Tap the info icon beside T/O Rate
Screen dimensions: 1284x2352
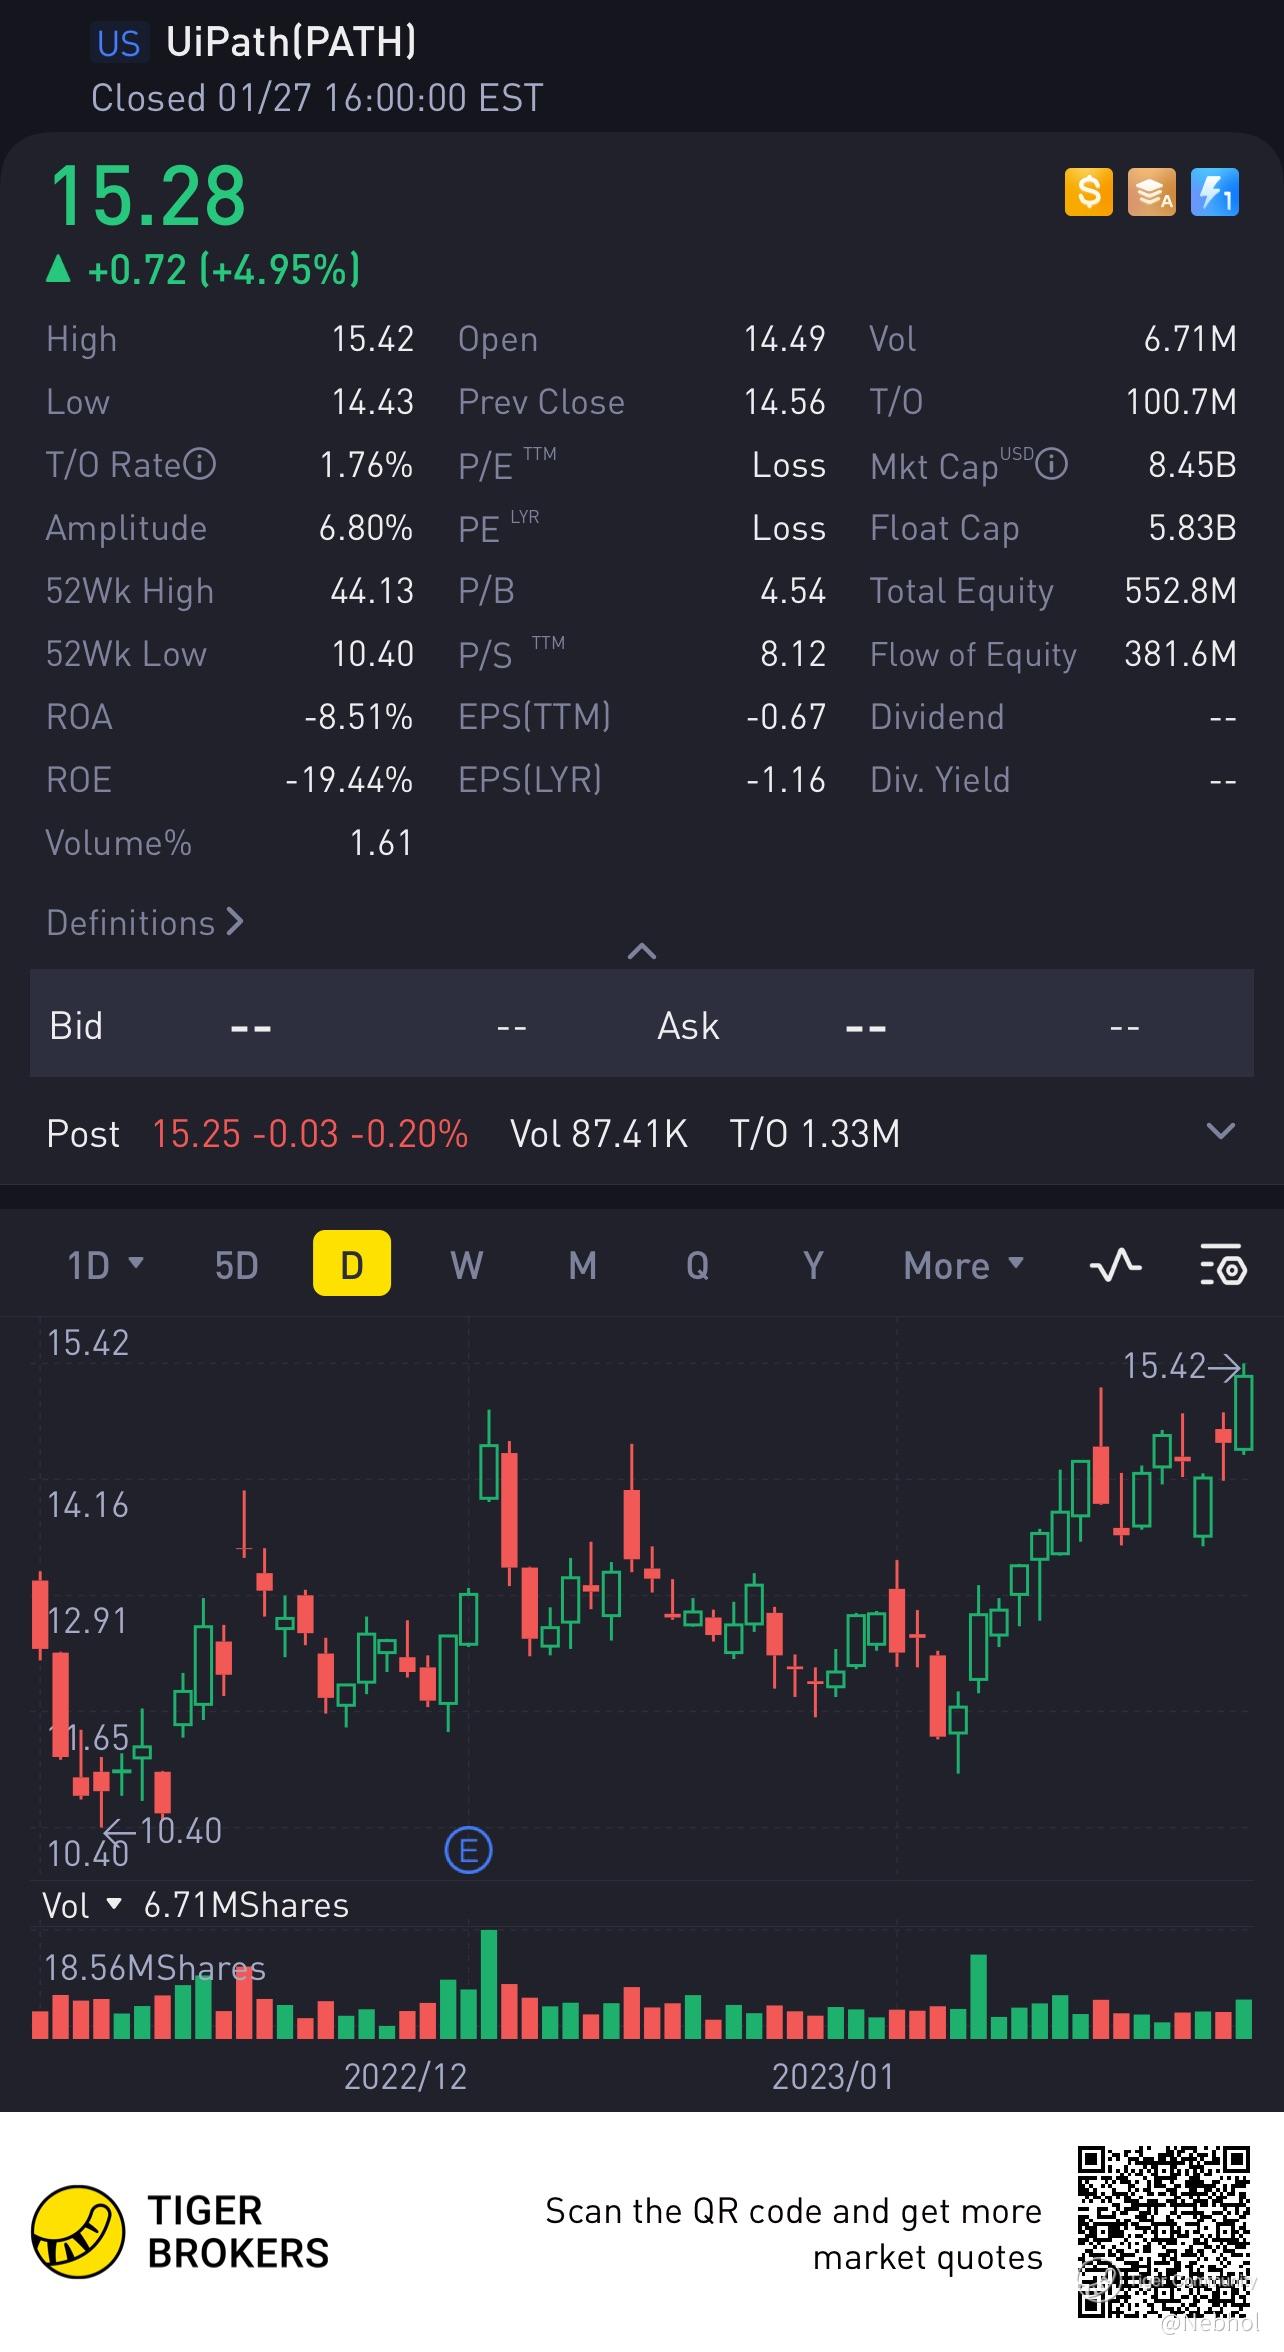click(200, 464)
